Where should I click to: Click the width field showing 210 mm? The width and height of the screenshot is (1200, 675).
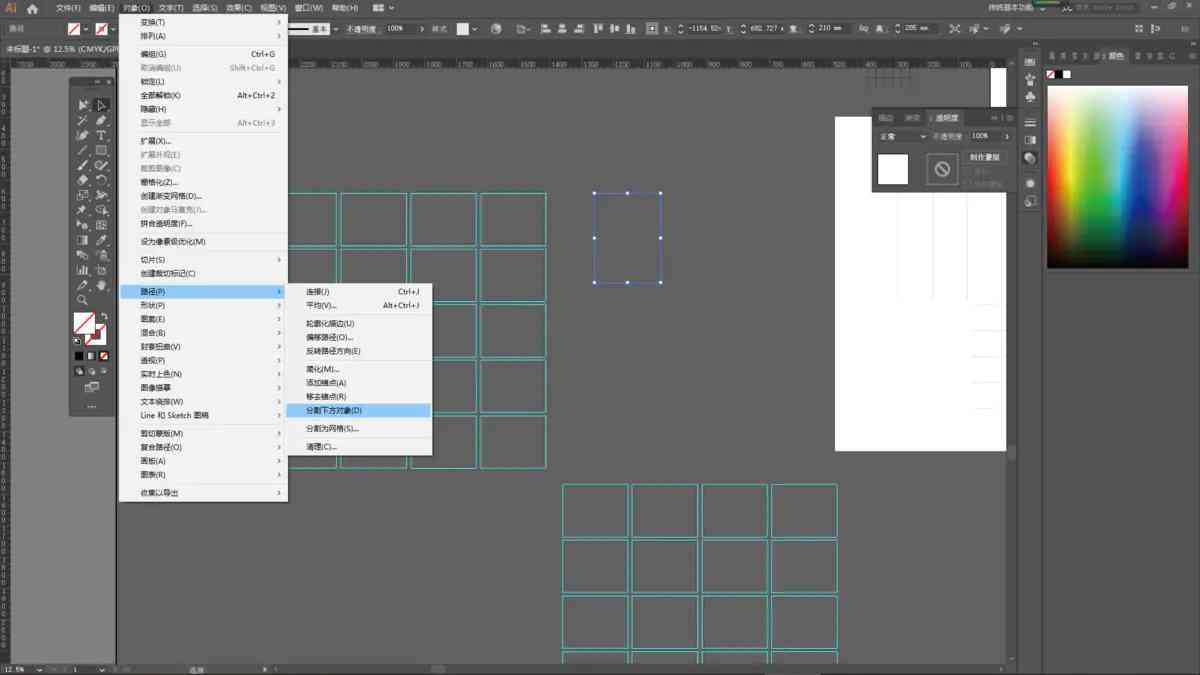830,29
